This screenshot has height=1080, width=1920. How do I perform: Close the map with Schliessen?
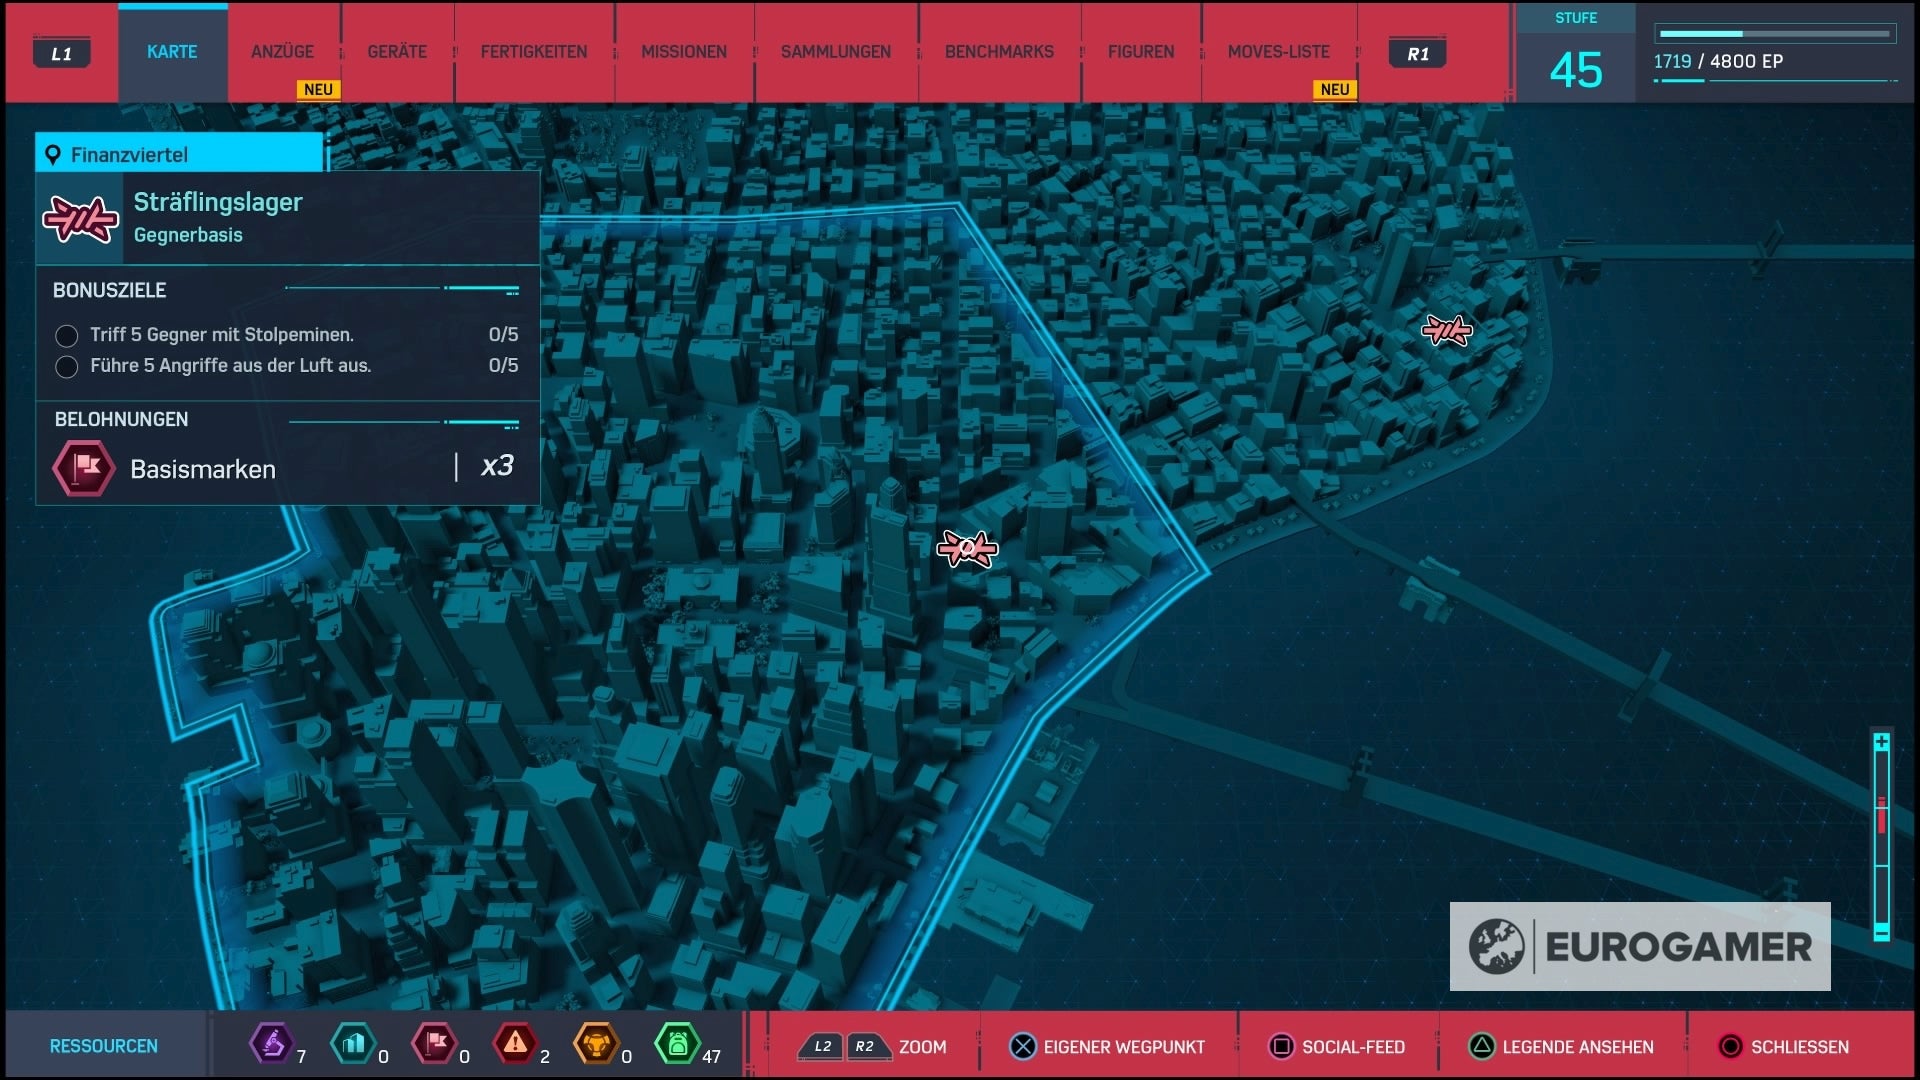point(1800,1047)
